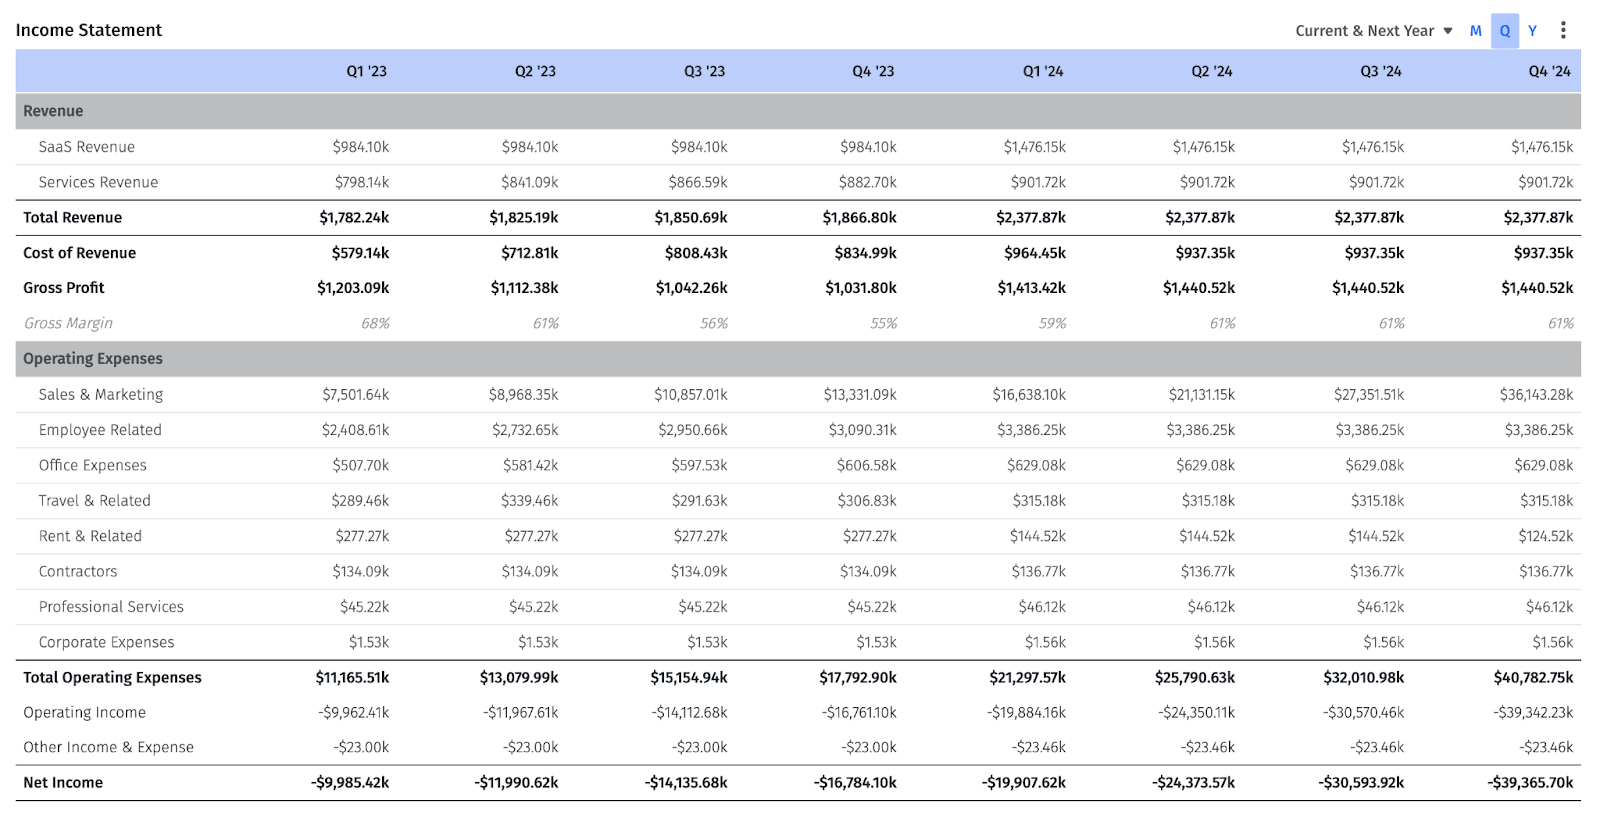Select the Revenue section header
Screen dimensions: 1600x814
tap(798, 111)
